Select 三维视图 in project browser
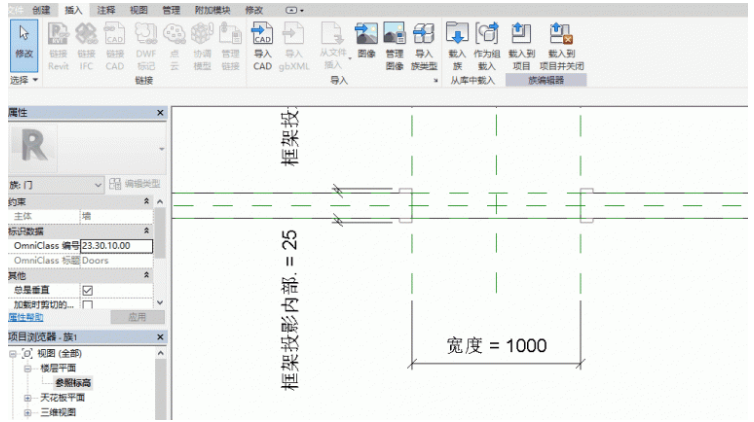 click(58, 412)
